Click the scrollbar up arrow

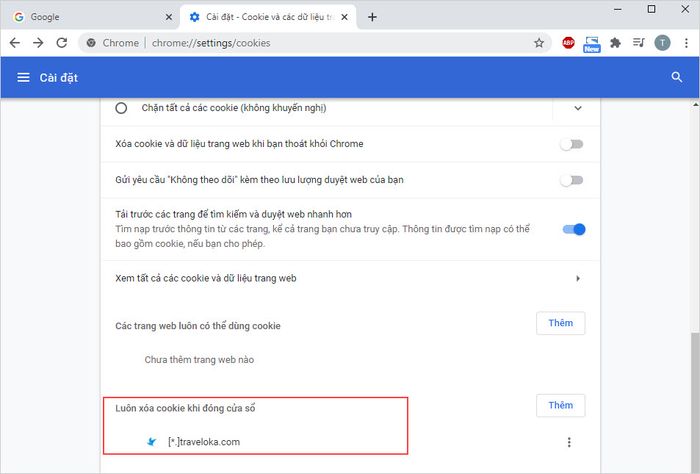tap(695, 104)
